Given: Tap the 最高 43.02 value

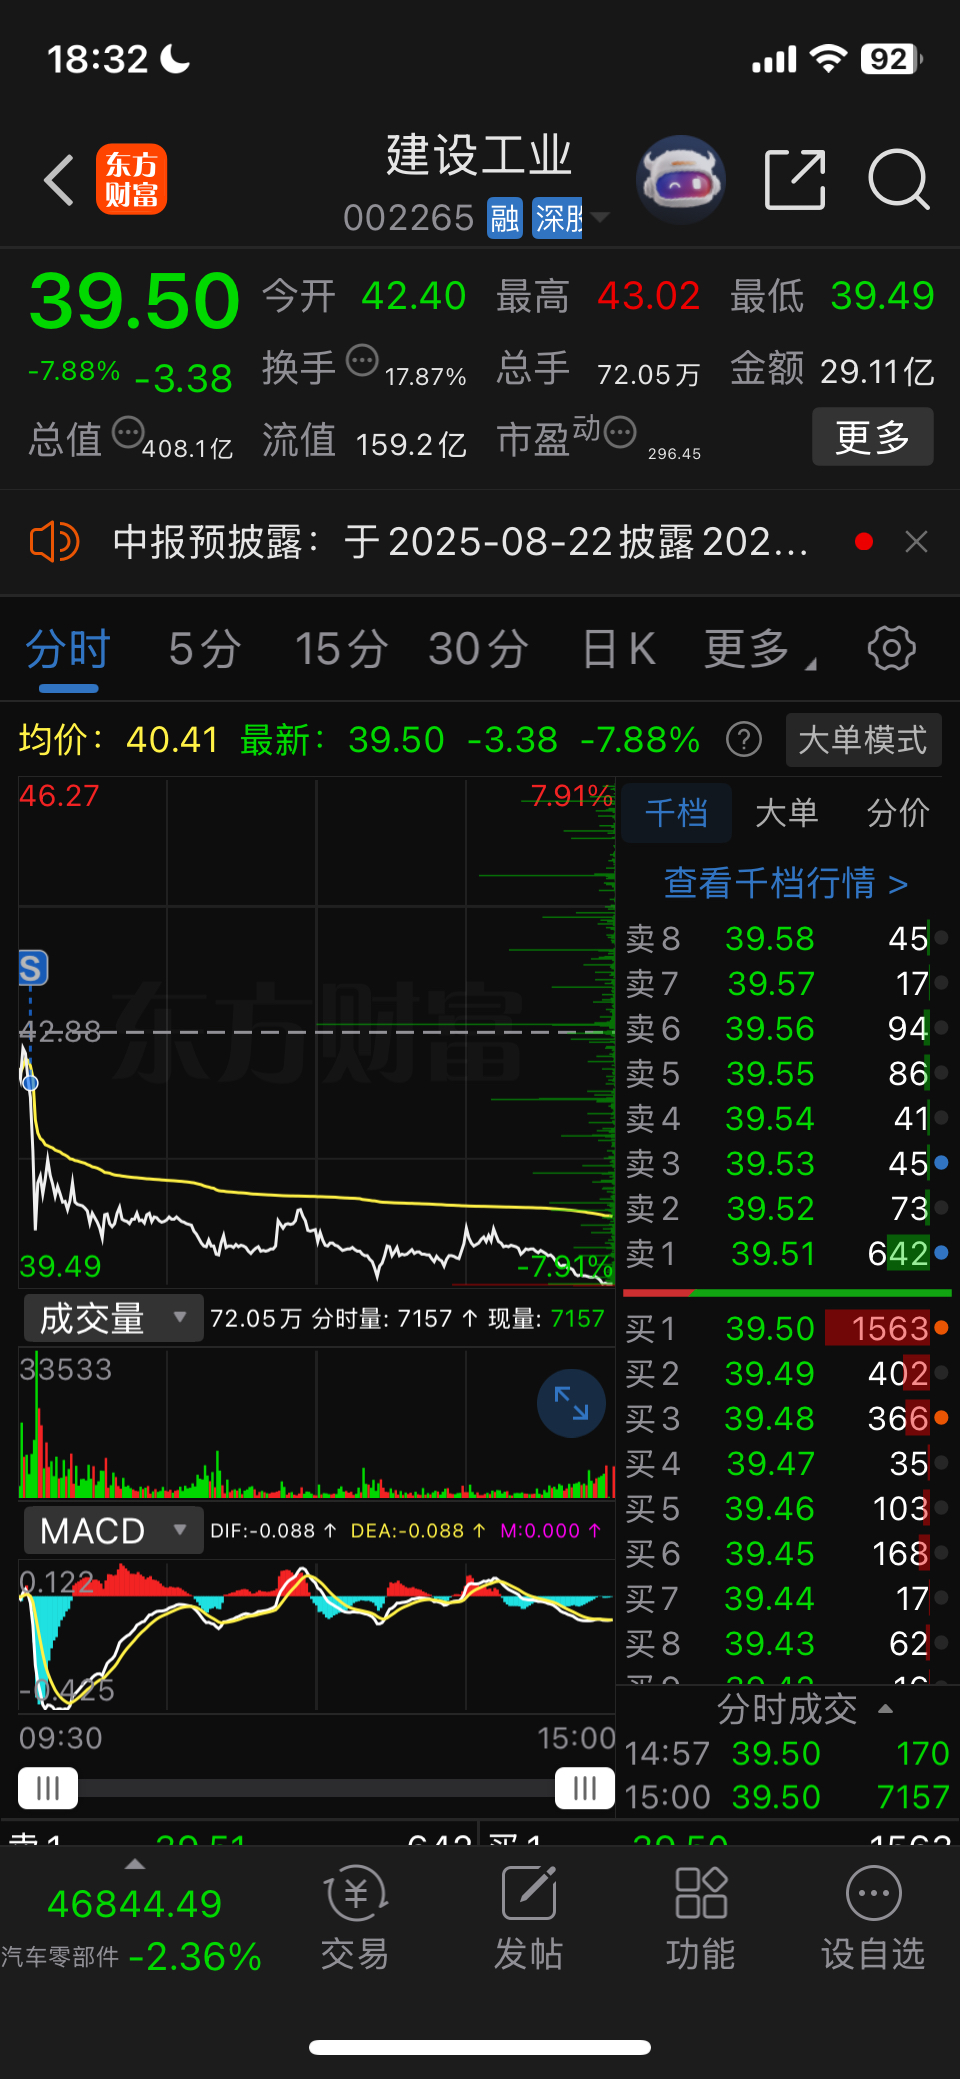Looking at the screenshot, I should (x=649, y=296).
